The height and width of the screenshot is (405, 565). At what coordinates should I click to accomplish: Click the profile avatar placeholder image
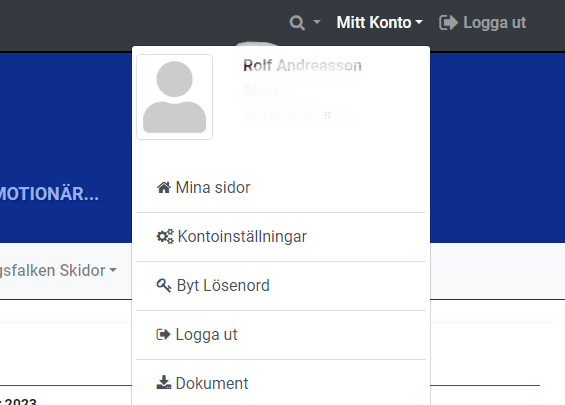click(x=174, y=97)
